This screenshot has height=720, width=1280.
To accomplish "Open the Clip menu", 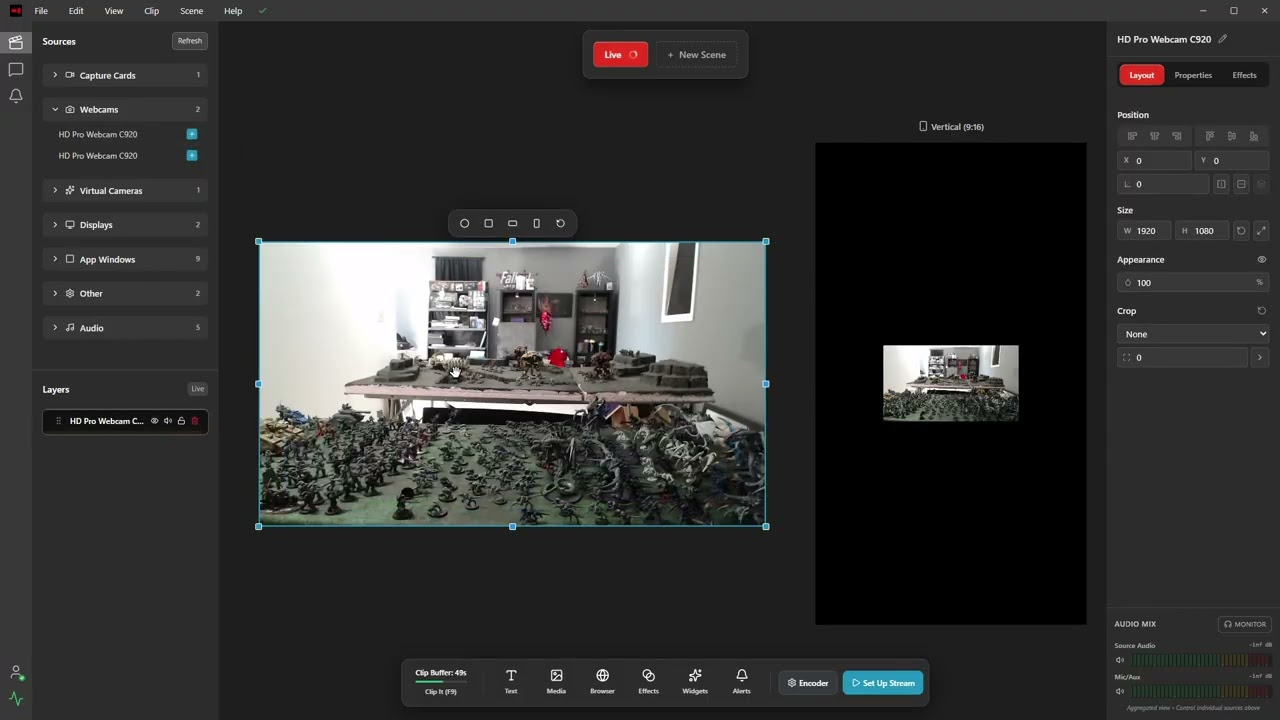I will pyautogui.click(x=151, y=11).
